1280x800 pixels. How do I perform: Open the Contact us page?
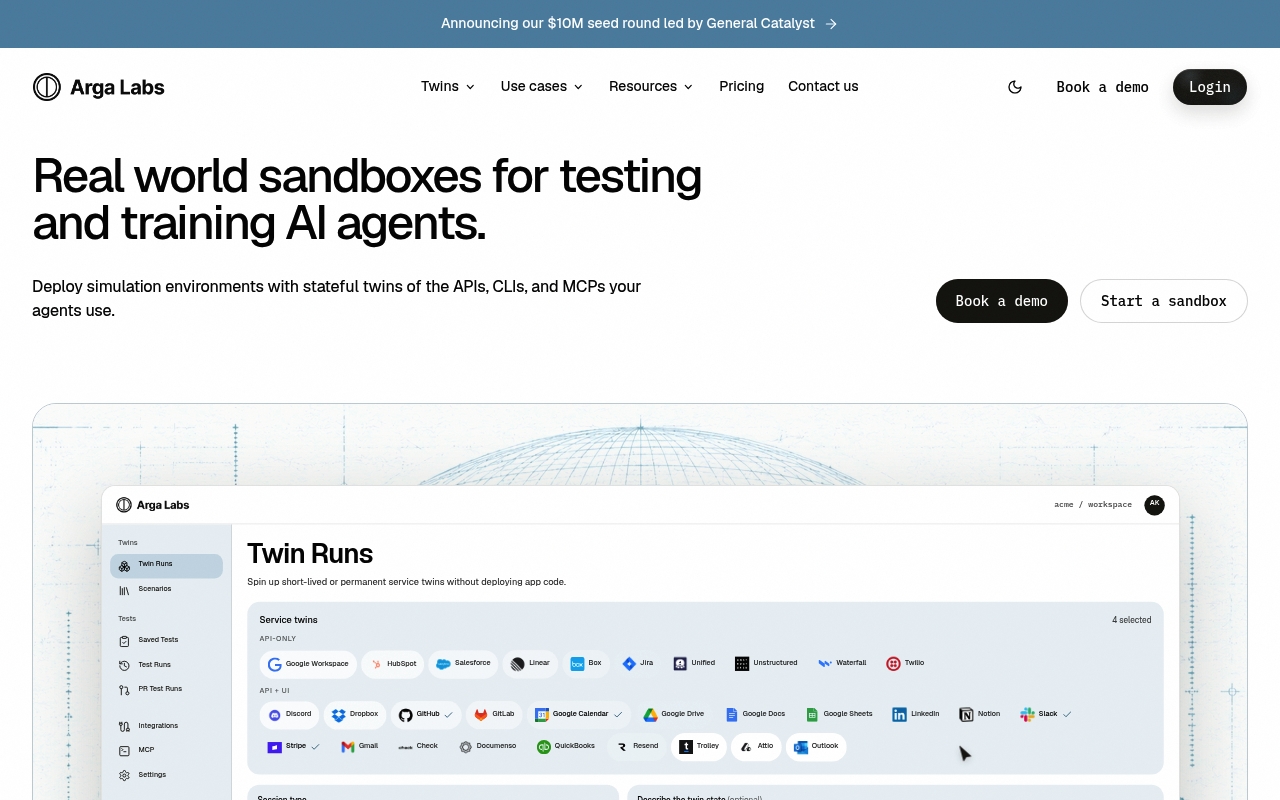tap(823, 86)
